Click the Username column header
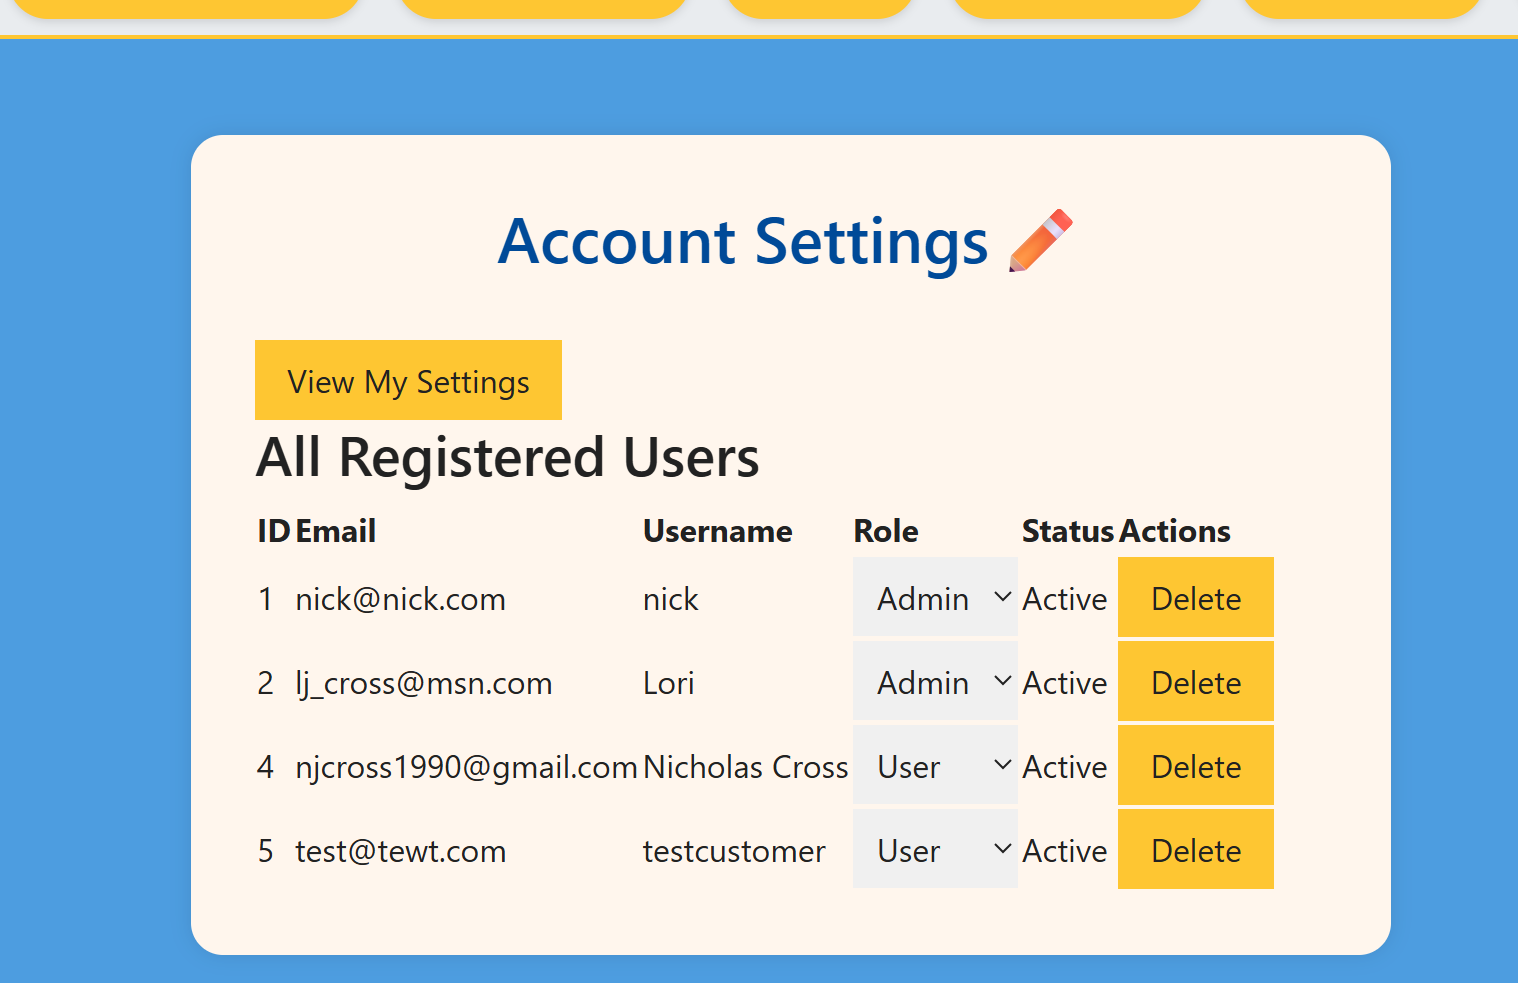This screenshot has width=1518, height=983. tap(717, 531)
